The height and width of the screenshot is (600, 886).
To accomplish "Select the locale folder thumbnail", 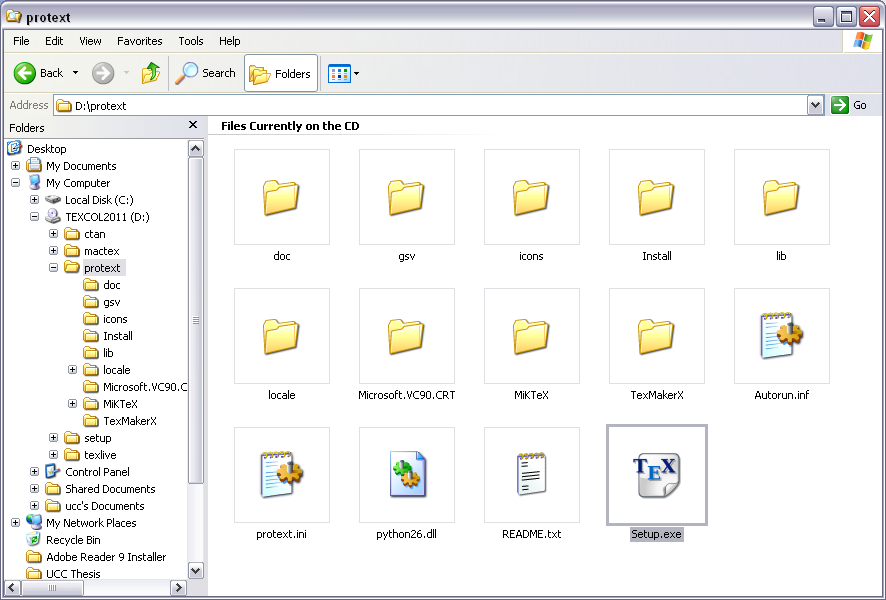I will [x=282, y=336].
